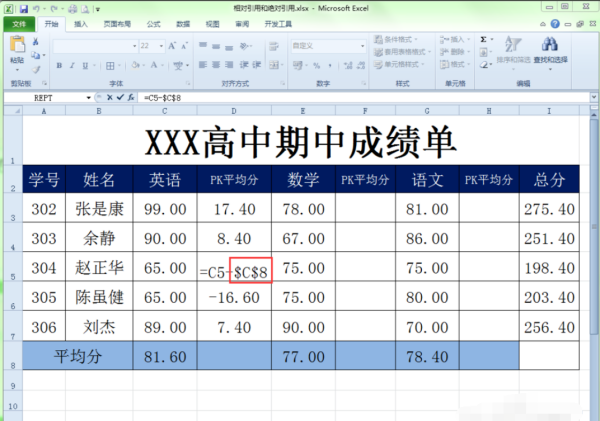This screenshot has height=421, width=600.
Task: Click the Merge and Center icon
Action: click(x=274, y=65)
